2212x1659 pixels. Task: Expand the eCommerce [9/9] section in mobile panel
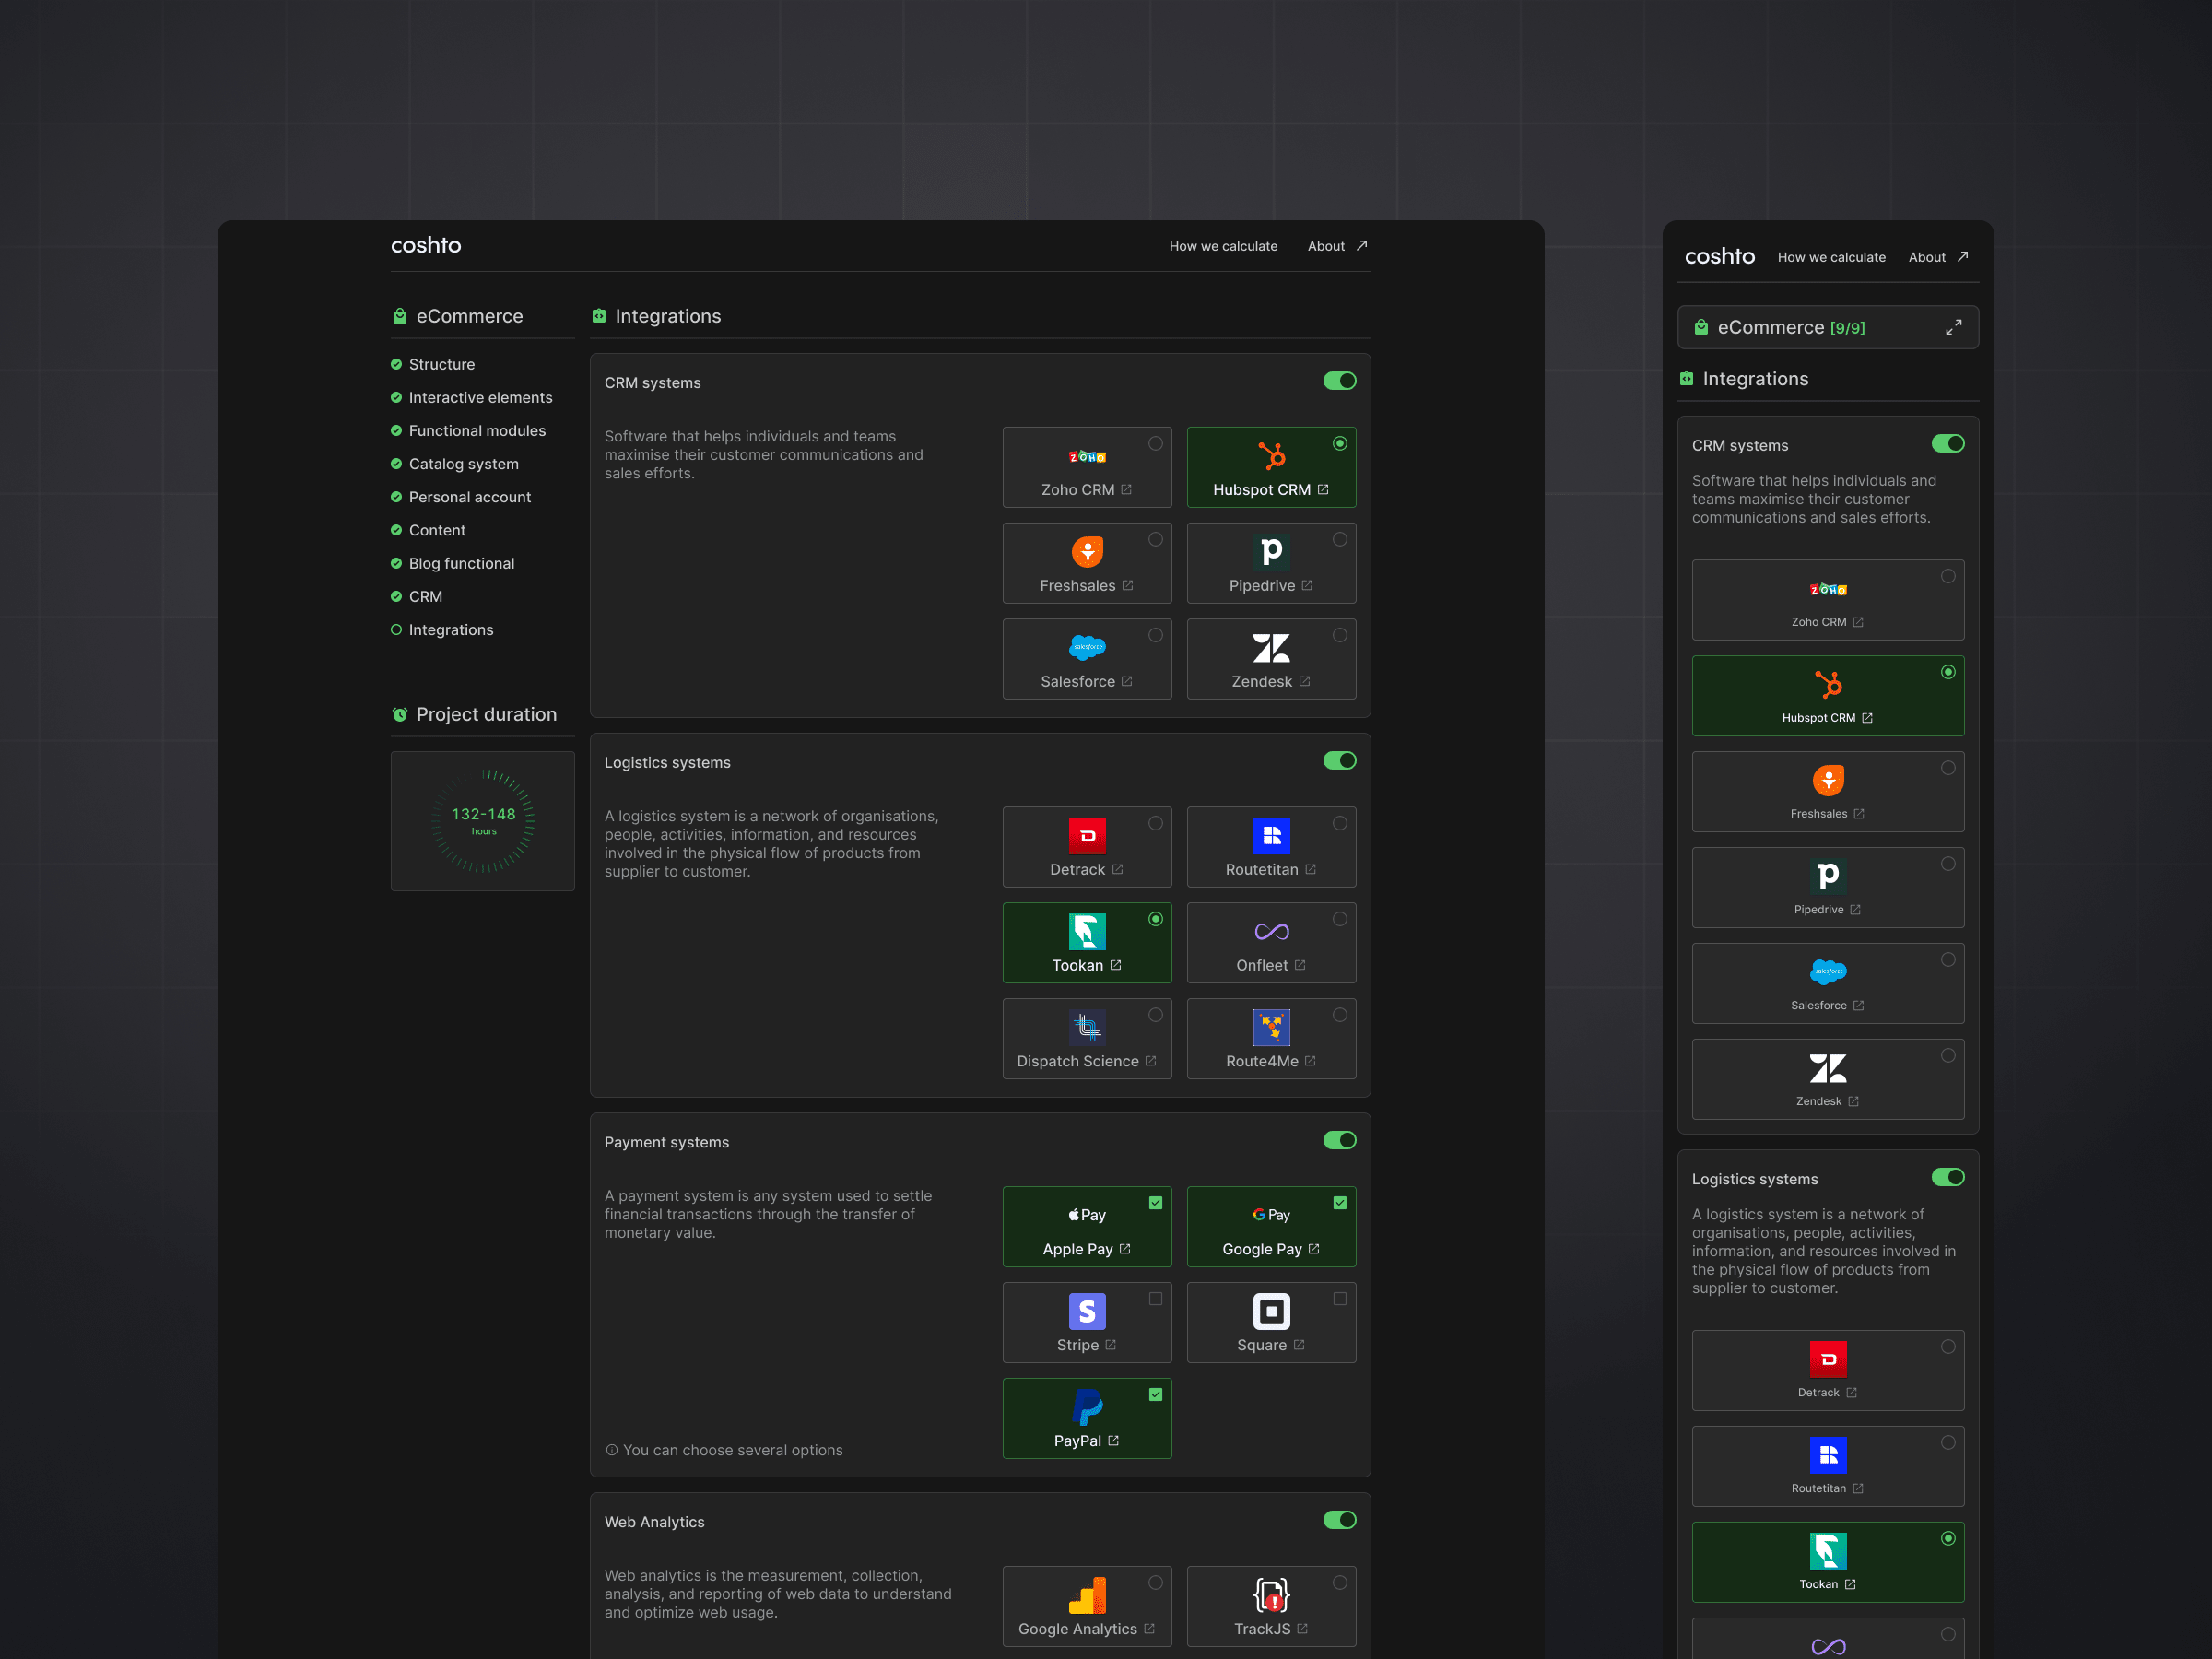point(1953,328)
